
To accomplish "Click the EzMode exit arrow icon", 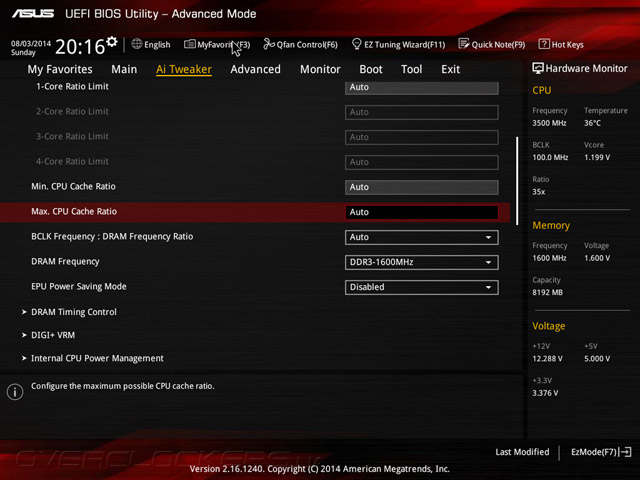I will 625,452.
